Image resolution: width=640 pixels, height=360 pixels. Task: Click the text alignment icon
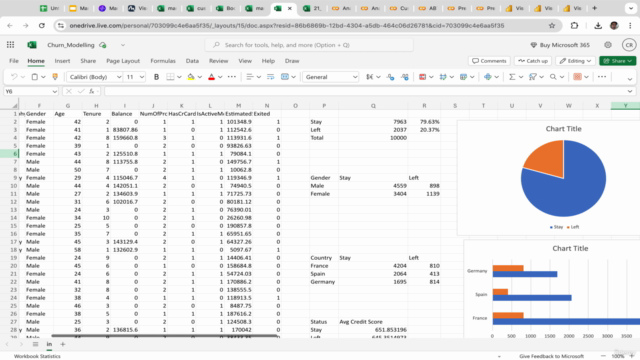tap(250, 77)
